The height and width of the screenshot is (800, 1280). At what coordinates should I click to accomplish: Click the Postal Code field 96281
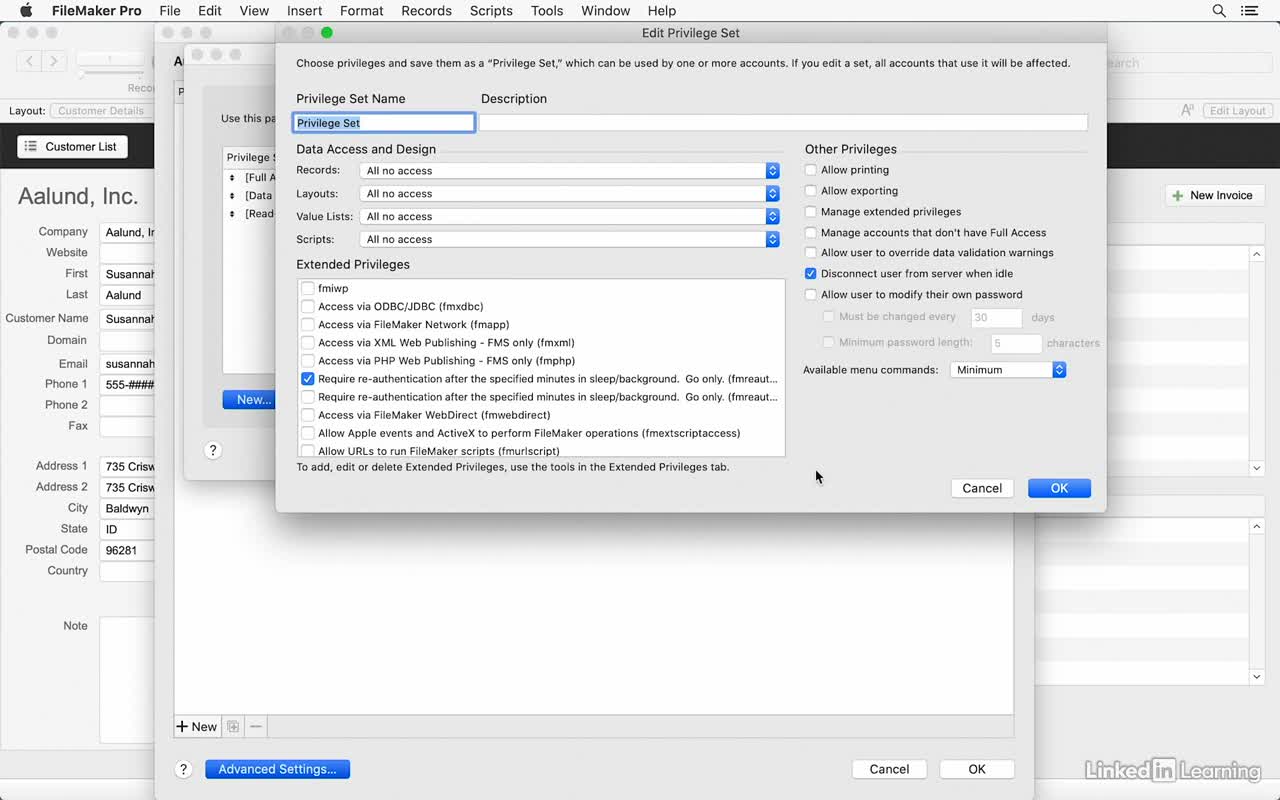127,550
